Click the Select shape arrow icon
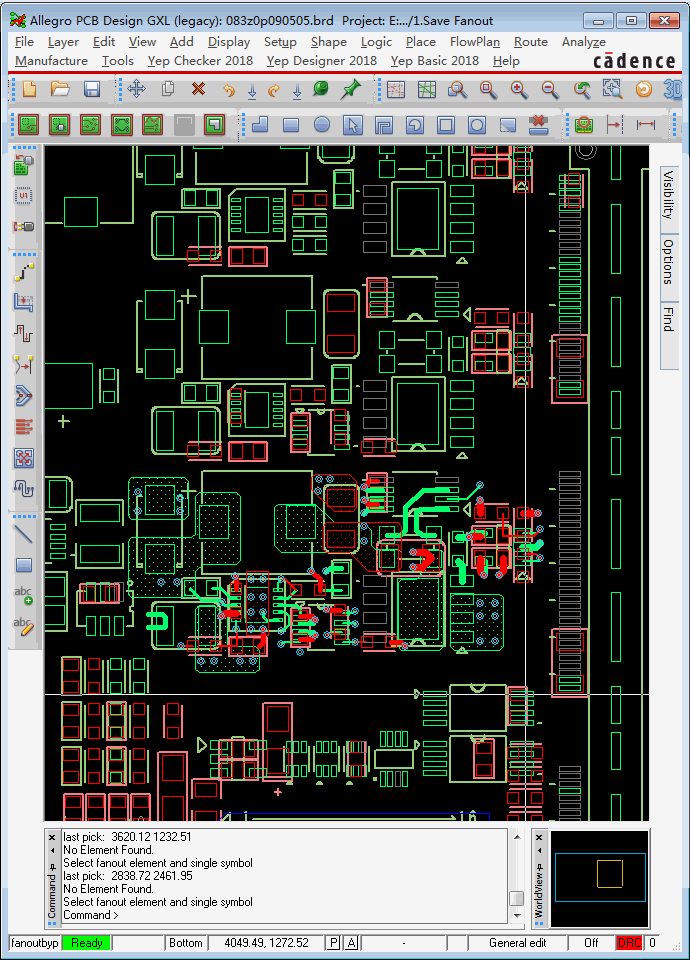The height and width of the screenshot is (960, 690). [x=352, y=125]
